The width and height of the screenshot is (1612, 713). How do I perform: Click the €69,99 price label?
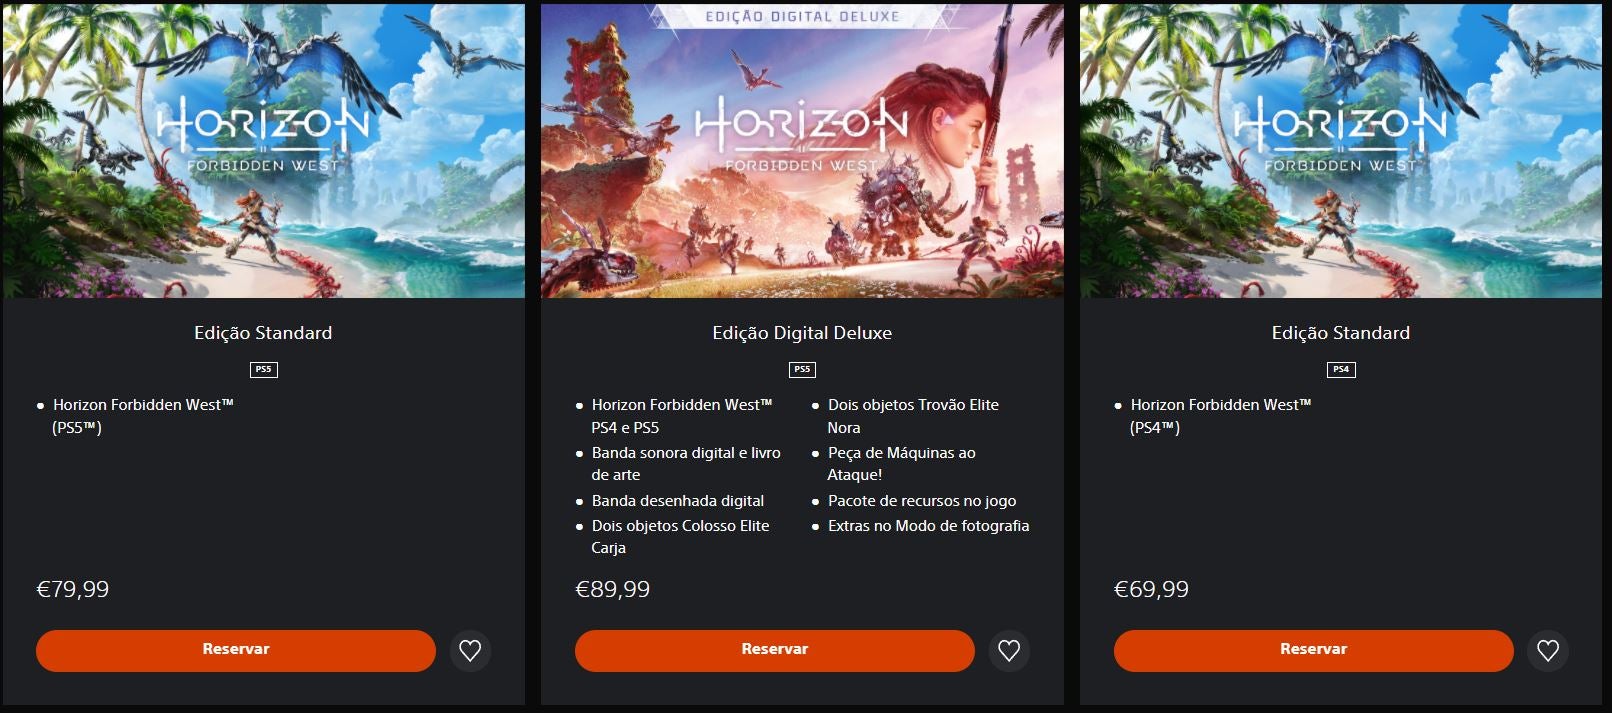[1151, 590]
